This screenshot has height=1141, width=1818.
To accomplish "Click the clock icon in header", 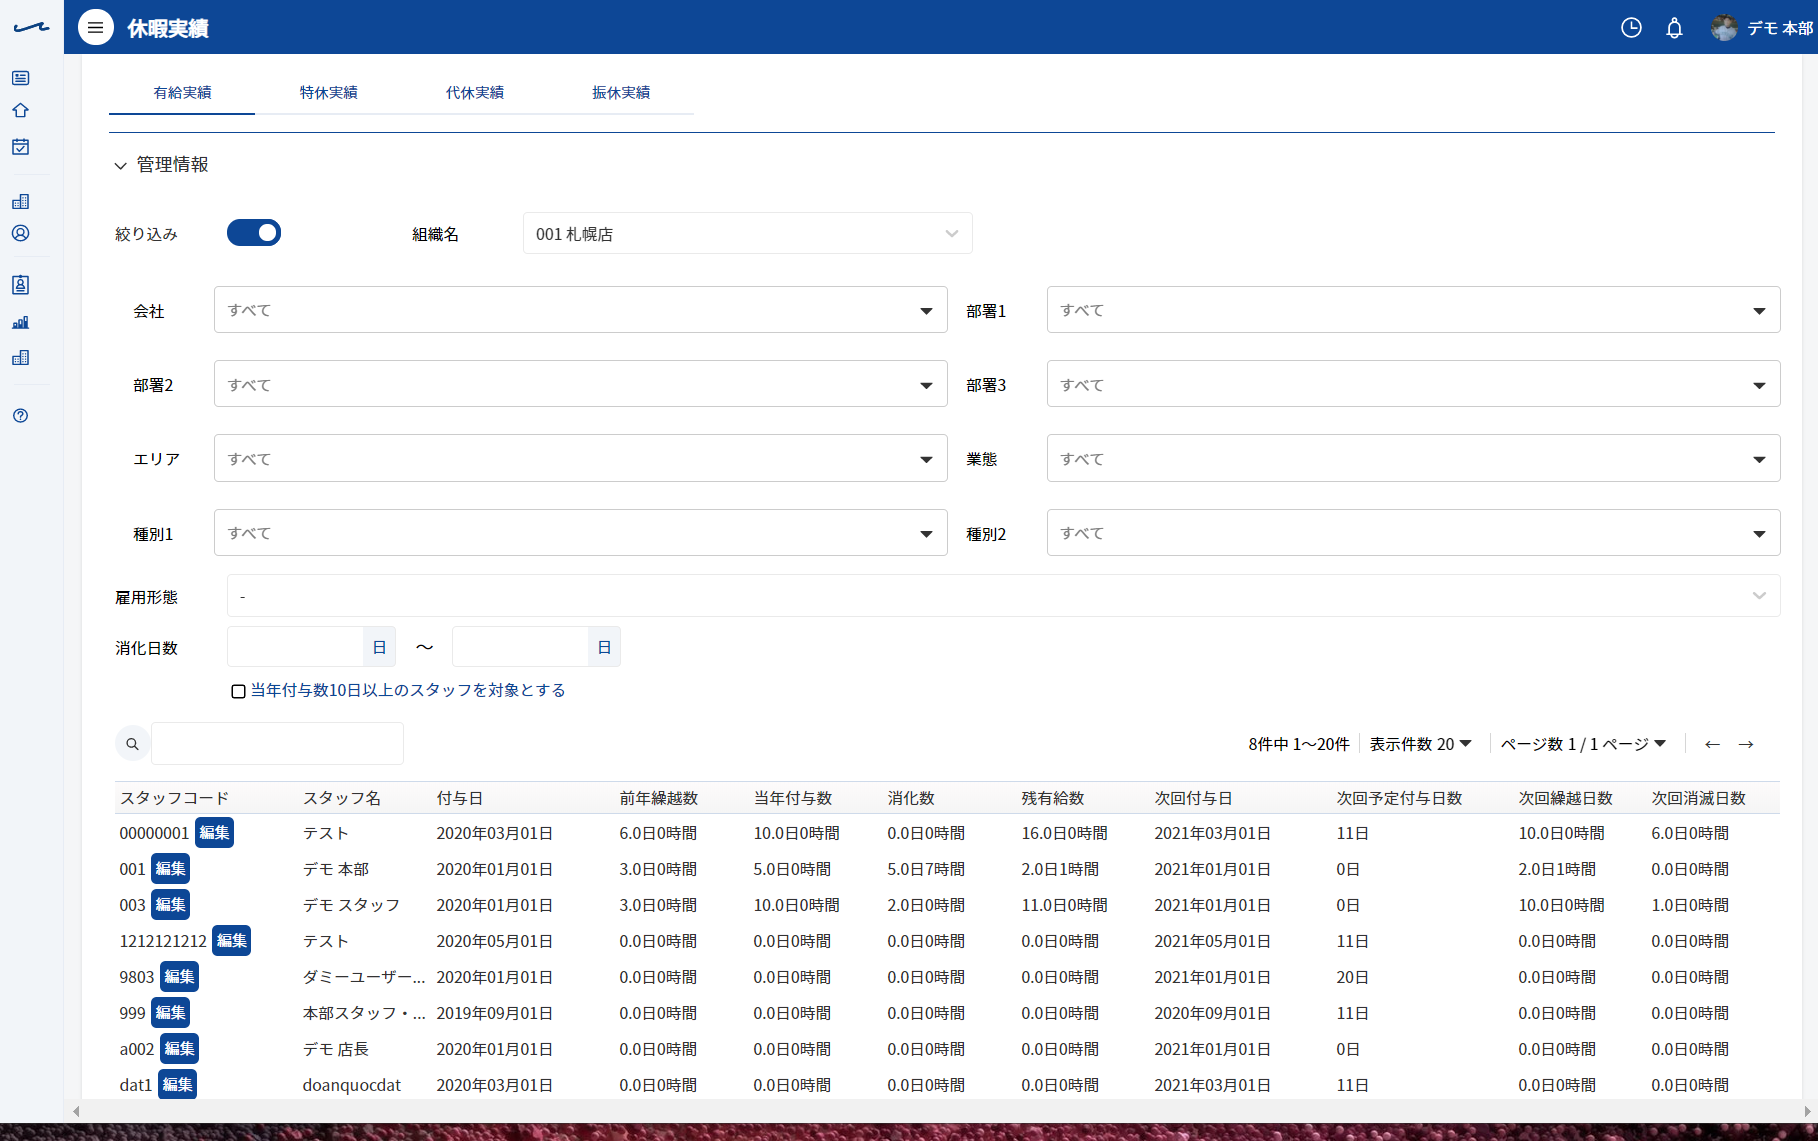I will pos(1631,28).
